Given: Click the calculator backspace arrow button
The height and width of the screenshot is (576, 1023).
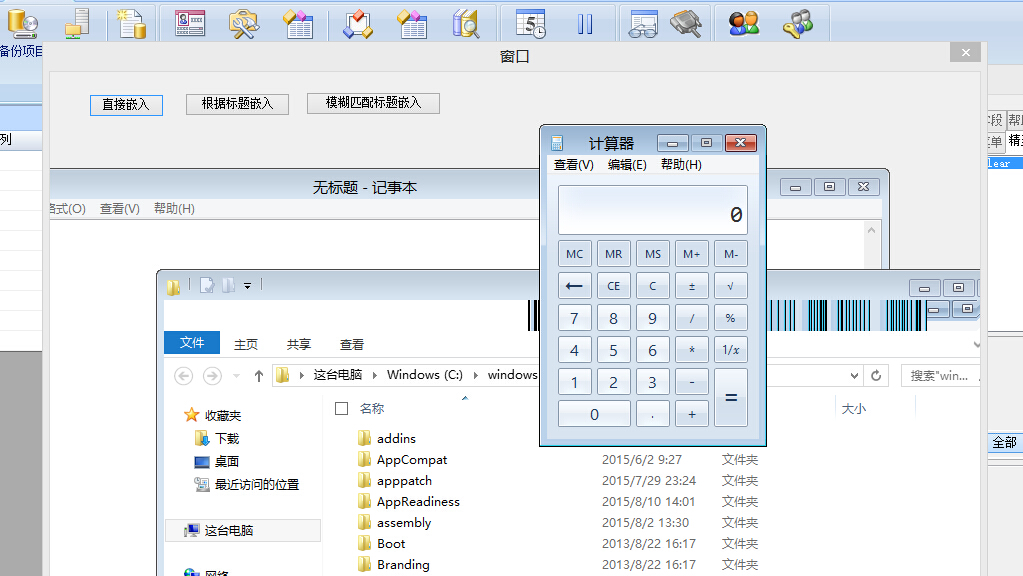Looking at the screenshot, I should click(575, 286).
